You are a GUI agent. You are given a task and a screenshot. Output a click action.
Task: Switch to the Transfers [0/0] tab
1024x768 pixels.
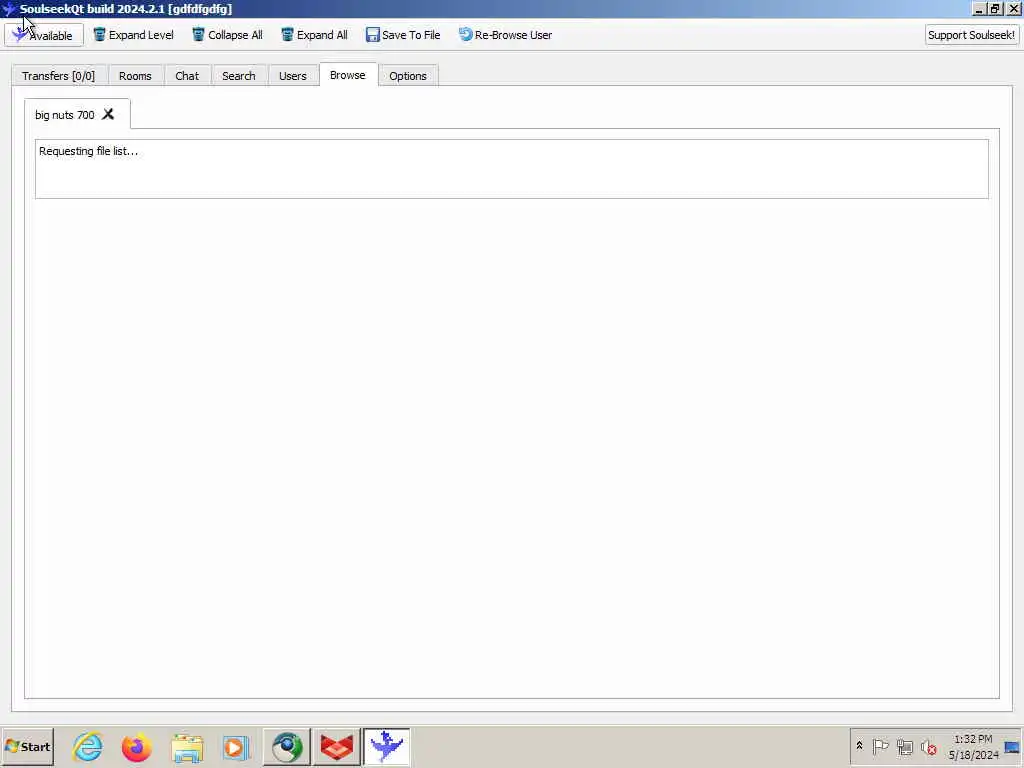(x=59, y=76)
